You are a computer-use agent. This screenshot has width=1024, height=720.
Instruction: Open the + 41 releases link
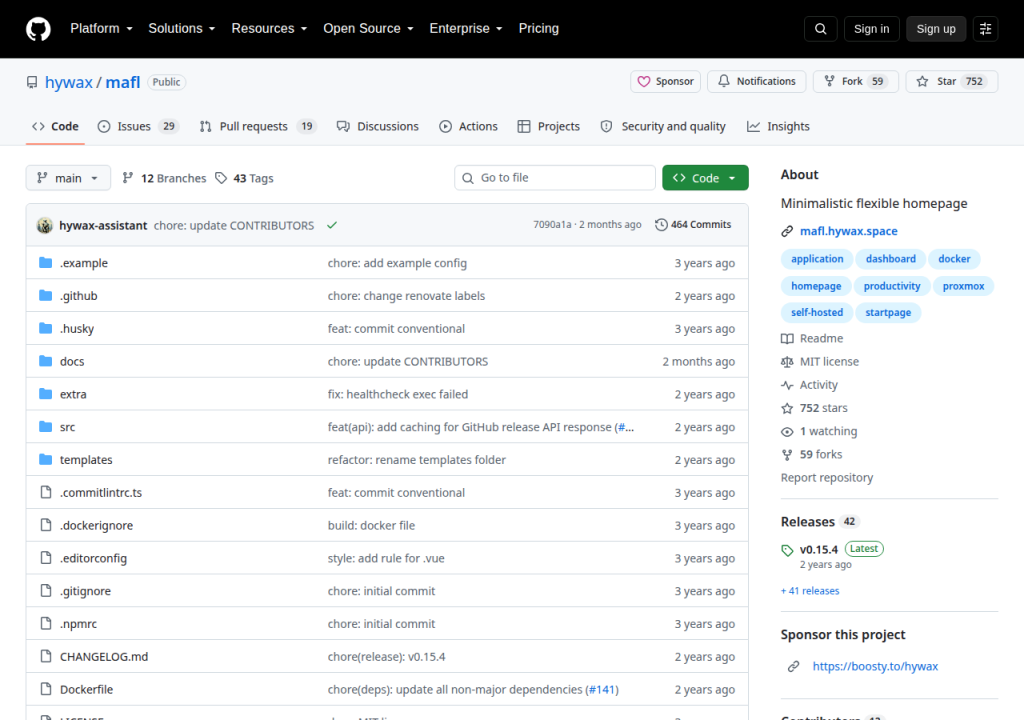click(x=810, y=591)
